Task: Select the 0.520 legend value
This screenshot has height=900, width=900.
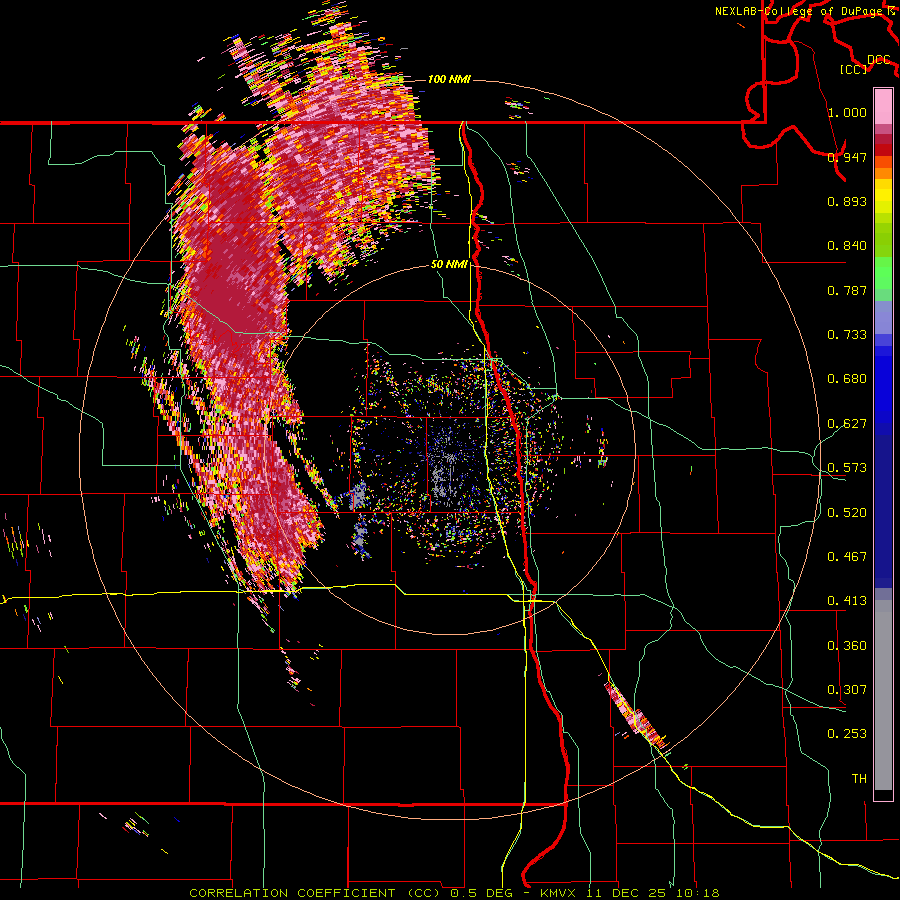Action: [847, 513]
